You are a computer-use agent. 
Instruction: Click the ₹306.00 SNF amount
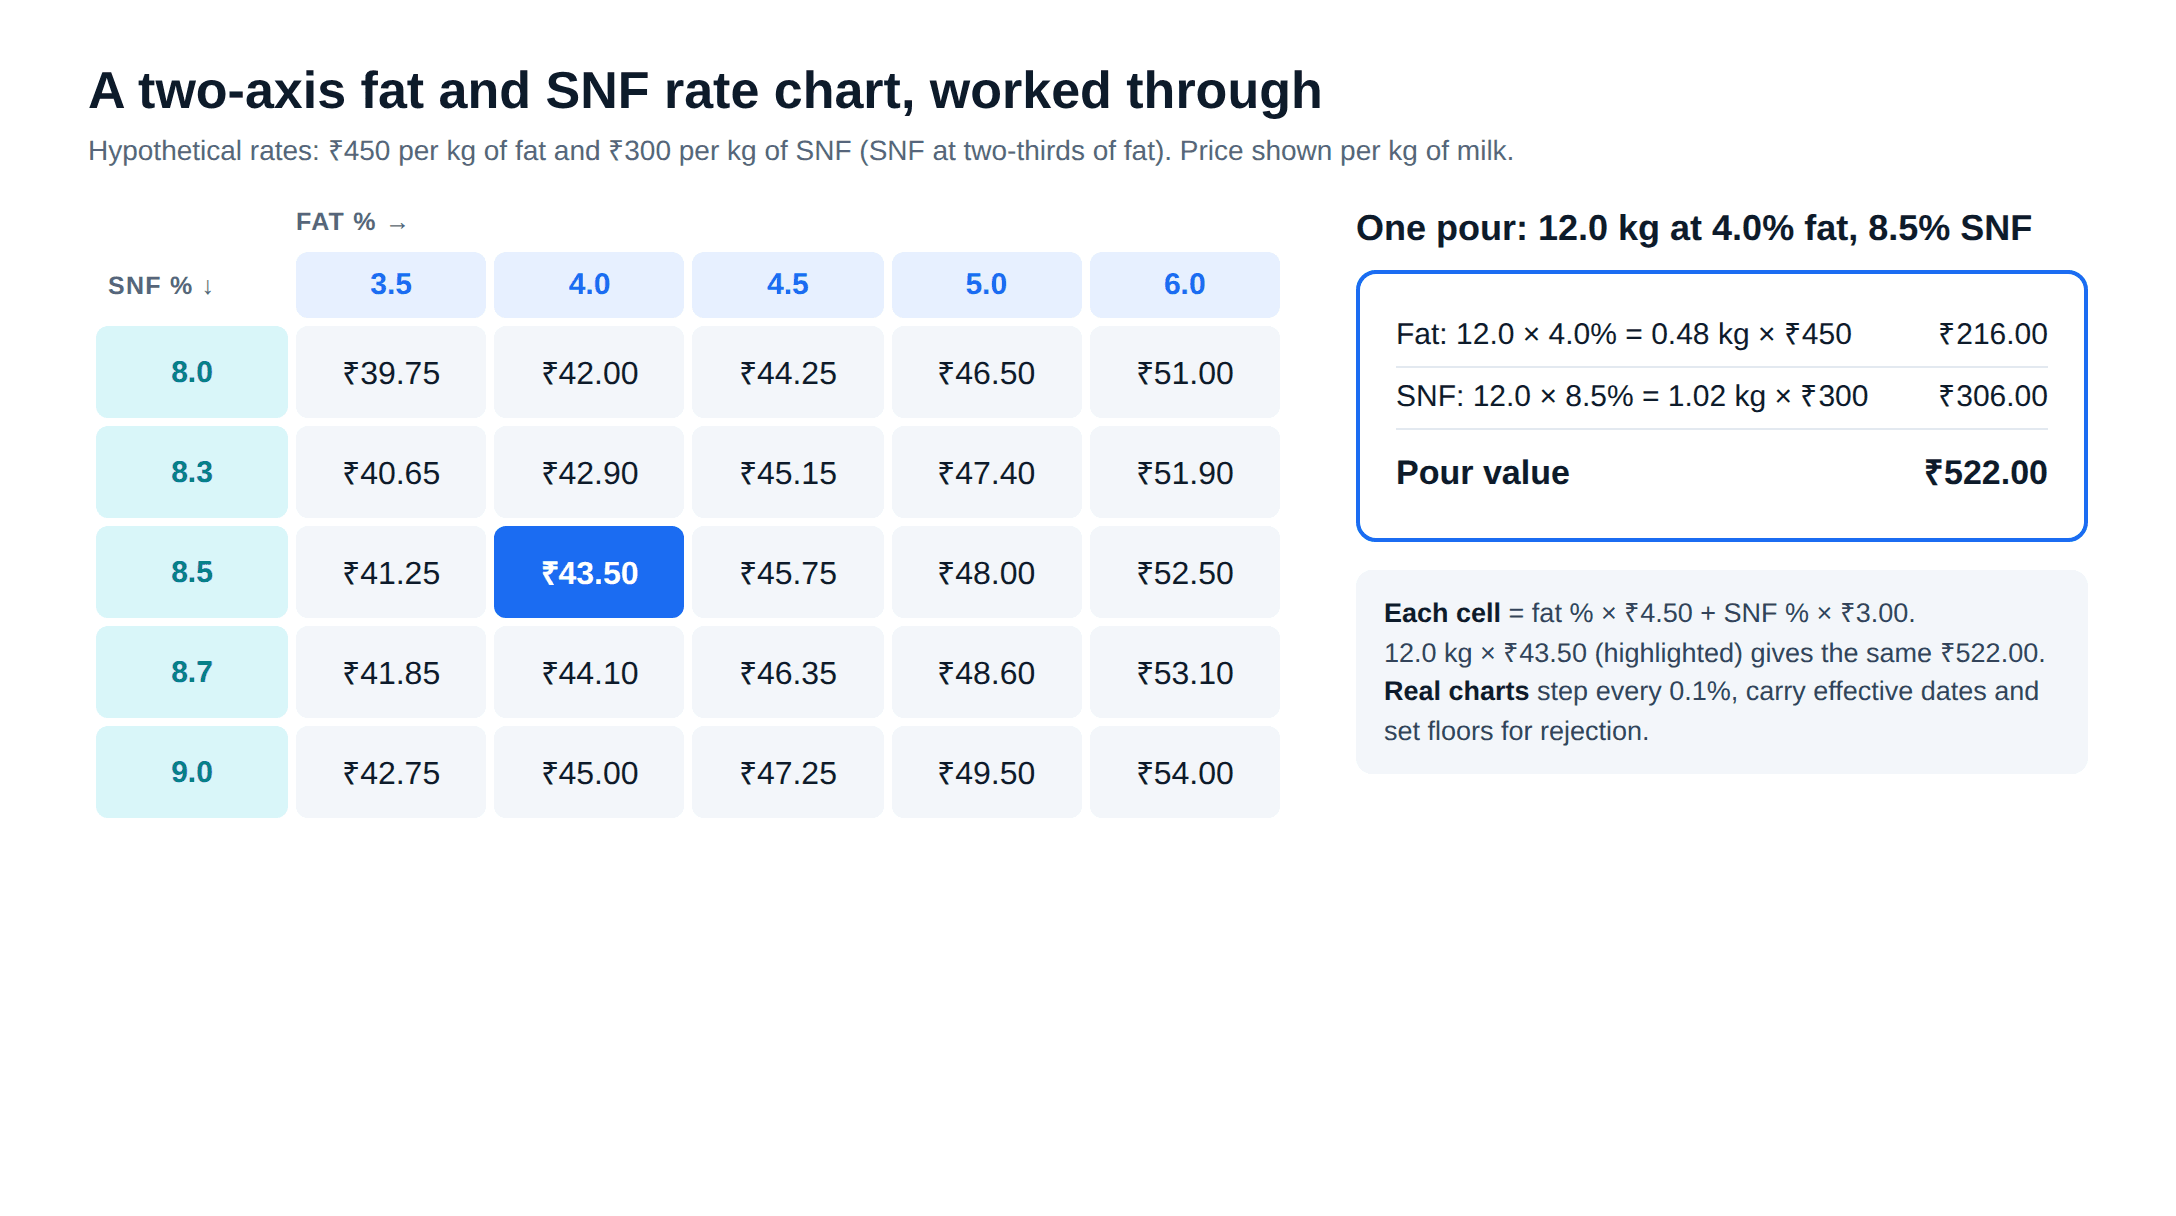1993,396
